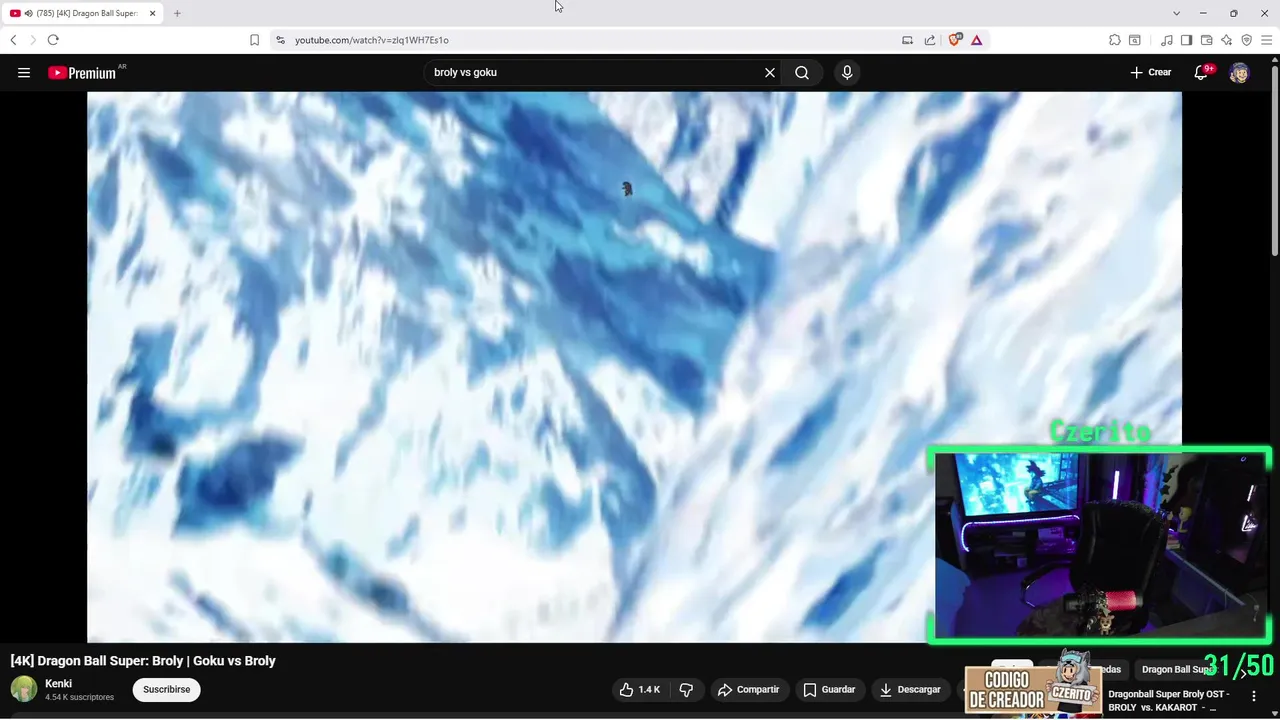Open browser extensions puzzle icon
The image size is (1280, 720).
point(1114,40)
